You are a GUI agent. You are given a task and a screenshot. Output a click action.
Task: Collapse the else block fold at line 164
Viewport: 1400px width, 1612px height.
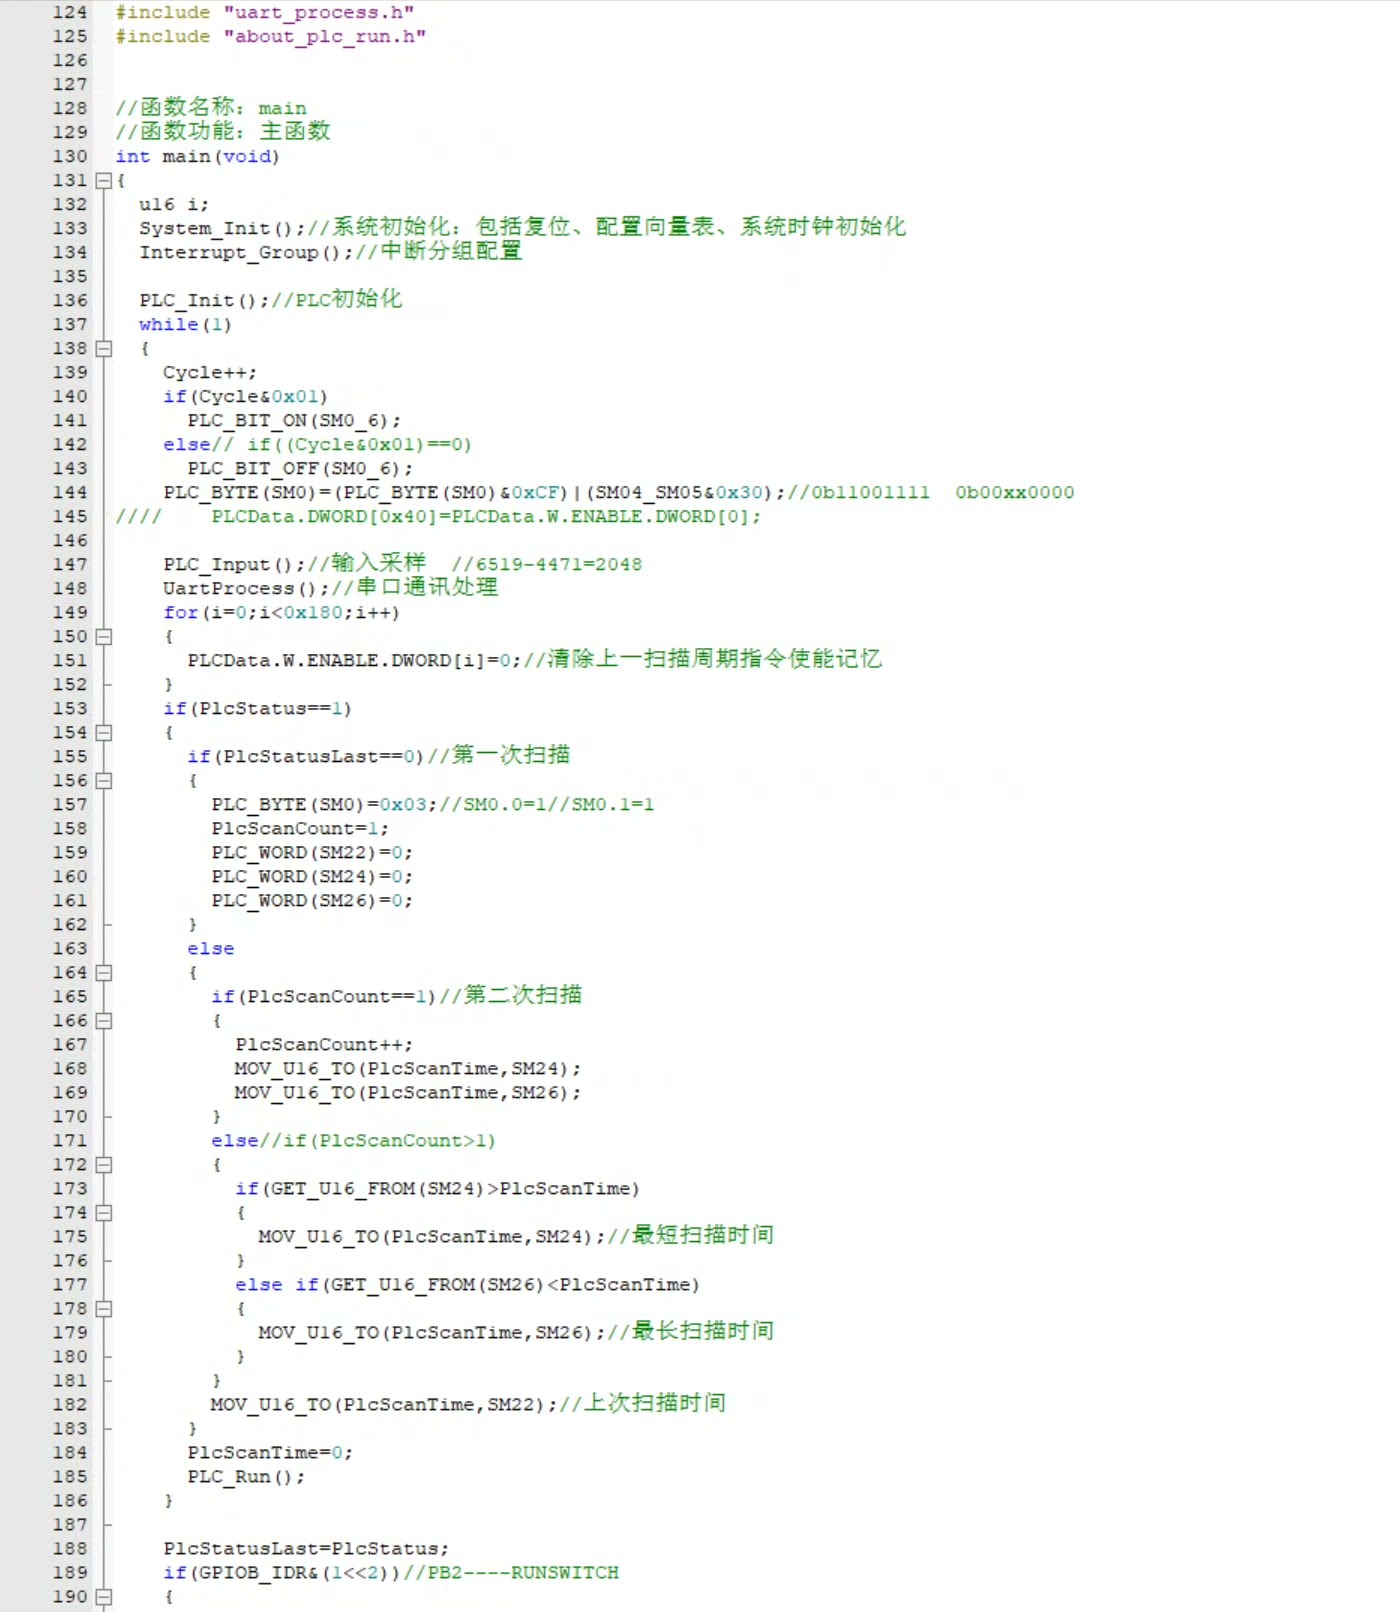[x=103, y=973]
